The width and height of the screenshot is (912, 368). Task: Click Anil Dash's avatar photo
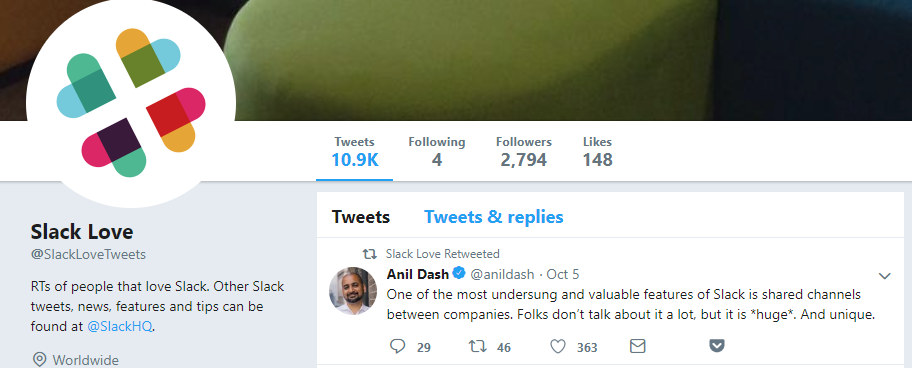coord(352,291)
